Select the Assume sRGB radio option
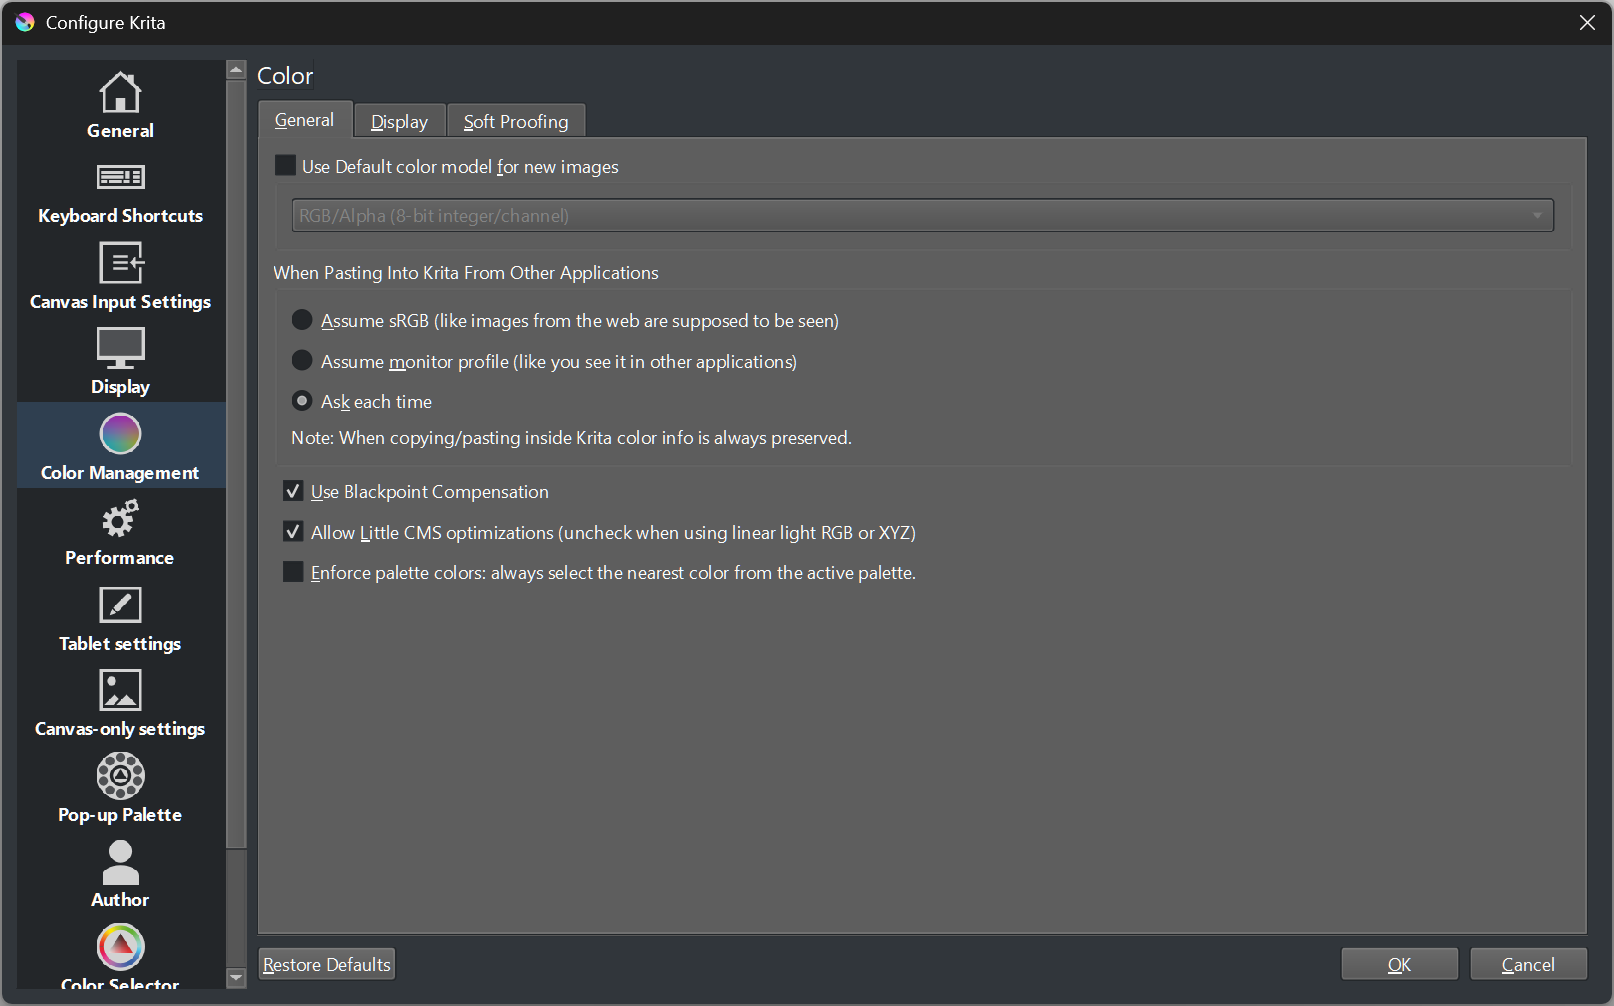 302,320
